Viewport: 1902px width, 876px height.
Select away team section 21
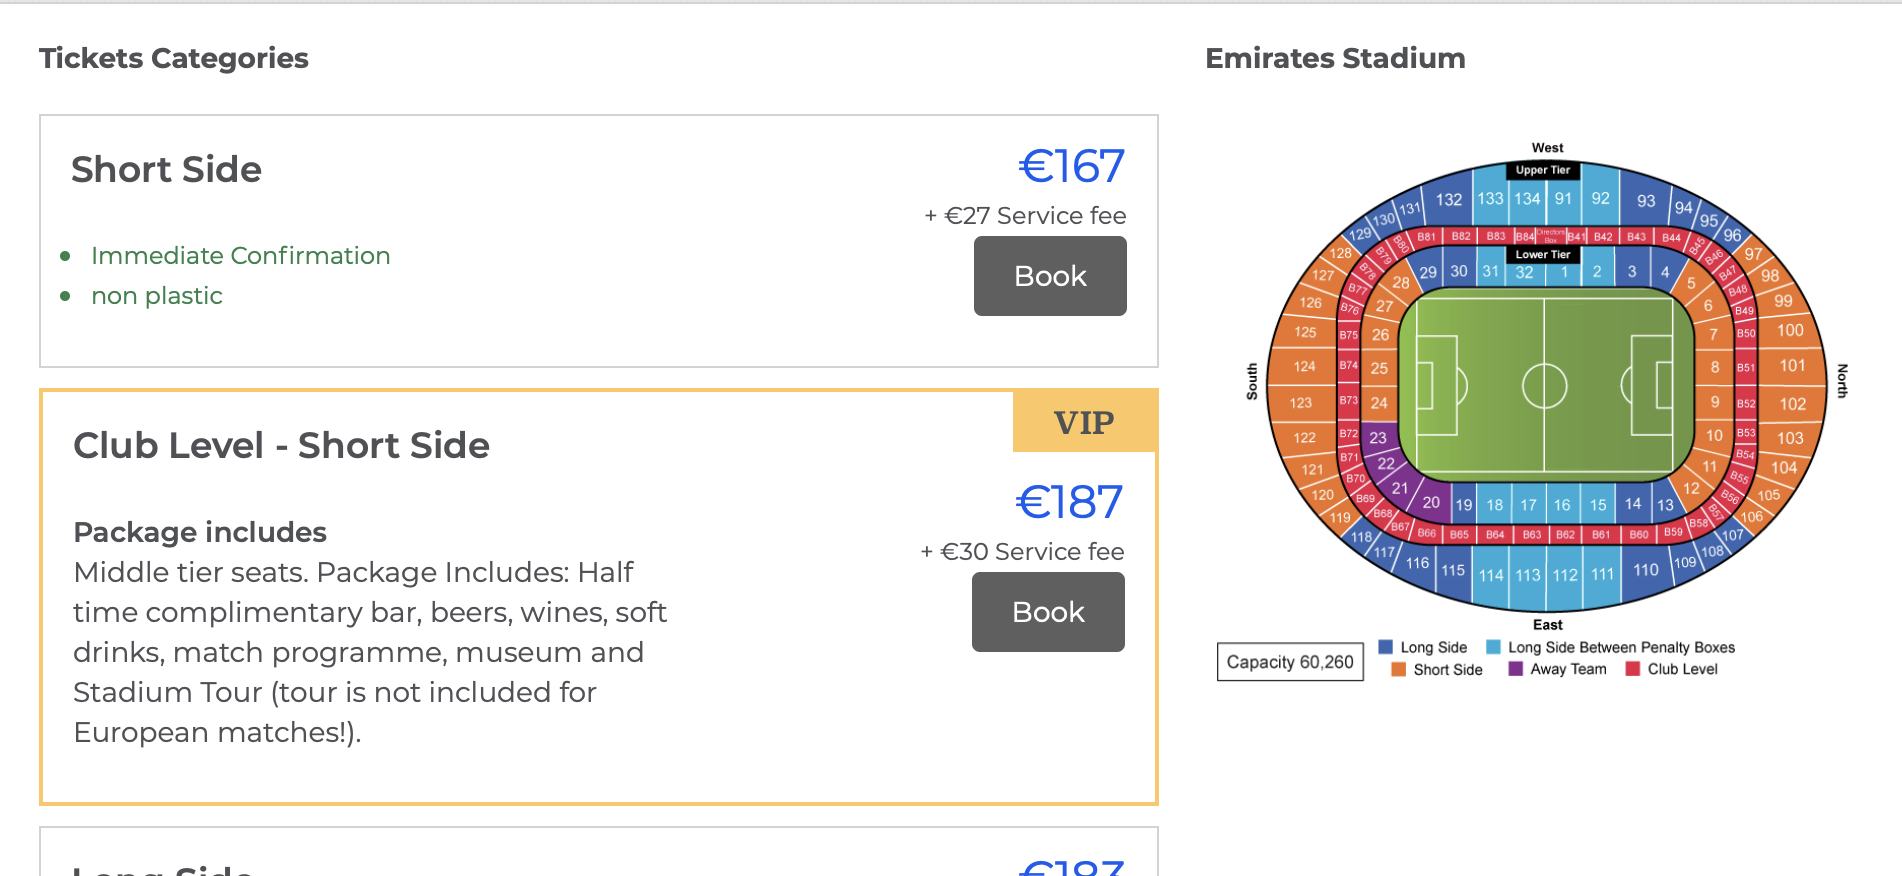pos(1400,488)
